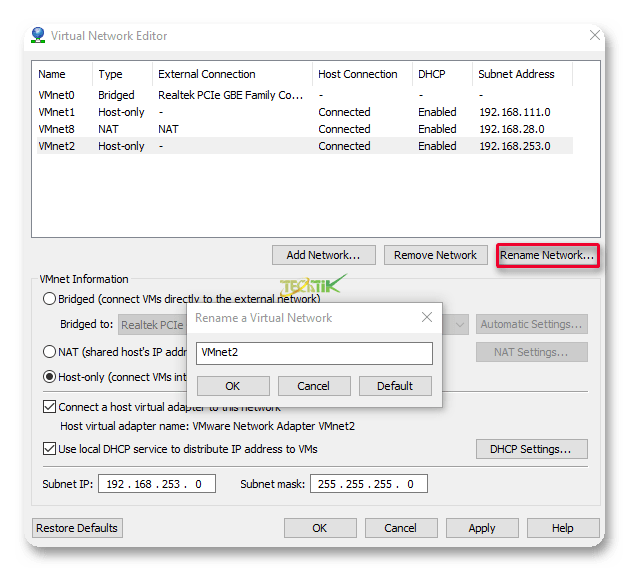The image size is (629, 571).
Task: Toggle Connect a host virtual adapter checkbox
Action: pyautogui.click(x=50, y=407)
